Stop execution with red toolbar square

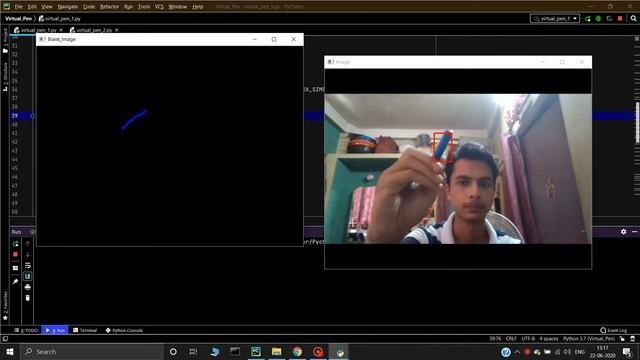pos(620,18)
